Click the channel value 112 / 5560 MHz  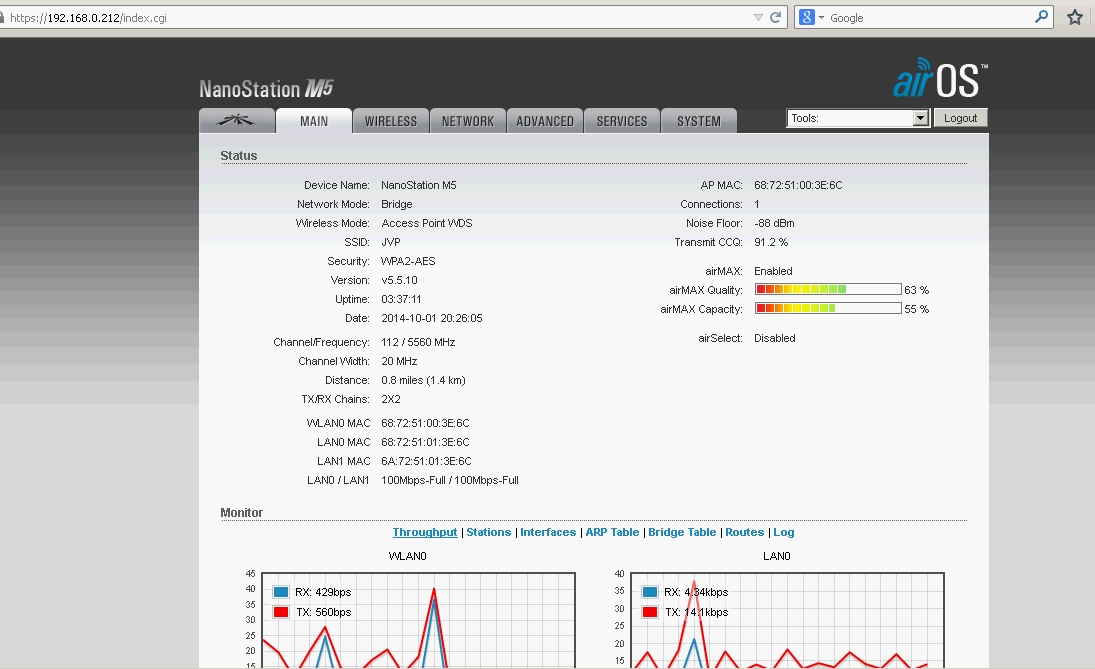(418, 342)
